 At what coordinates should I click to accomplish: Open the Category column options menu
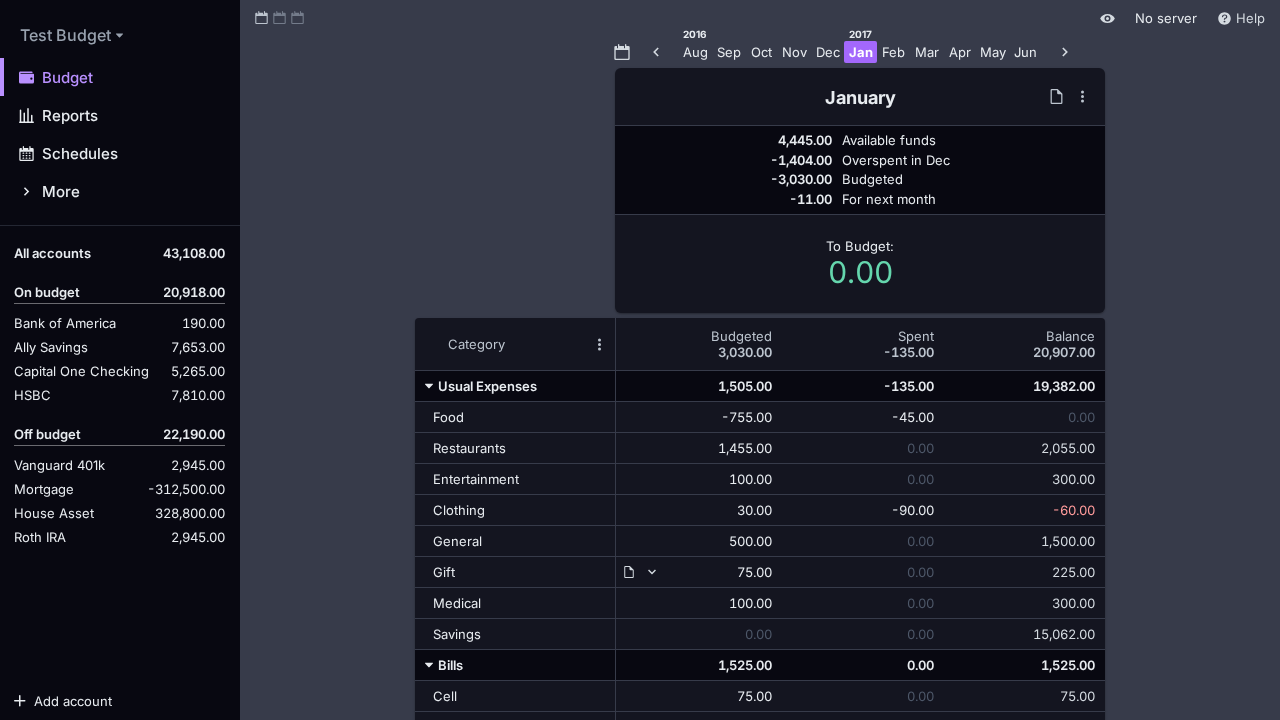point(599,345)
